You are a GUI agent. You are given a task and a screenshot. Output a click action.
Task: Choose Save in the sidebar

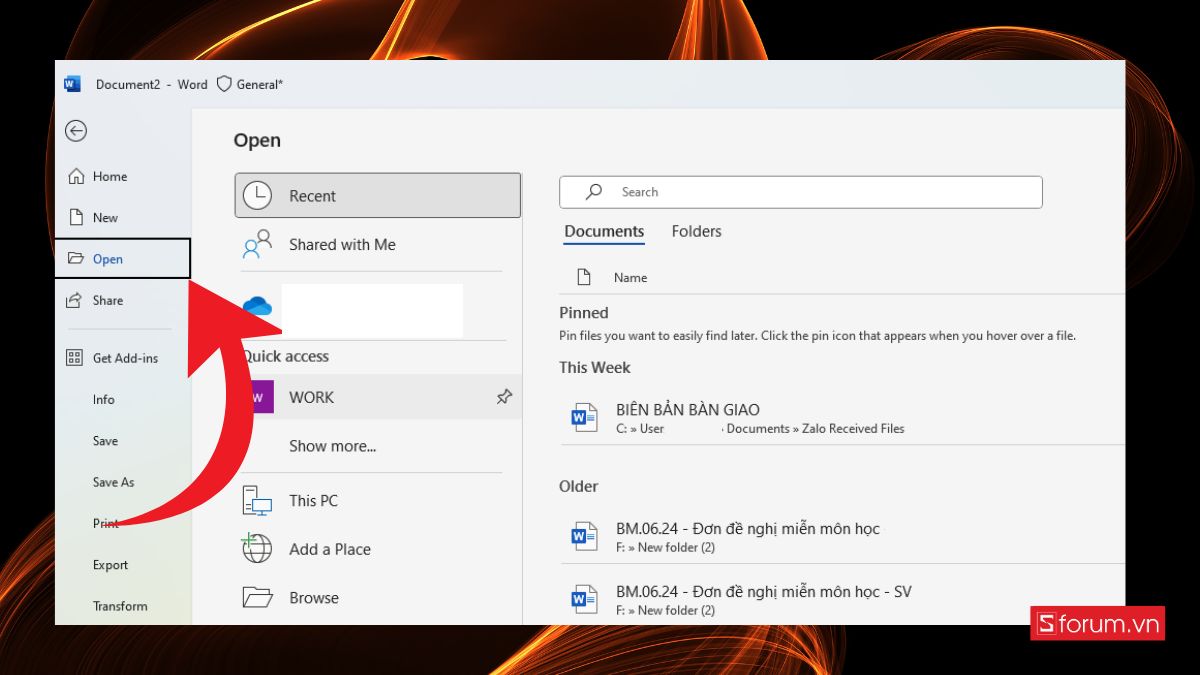(x=105, y=440)
